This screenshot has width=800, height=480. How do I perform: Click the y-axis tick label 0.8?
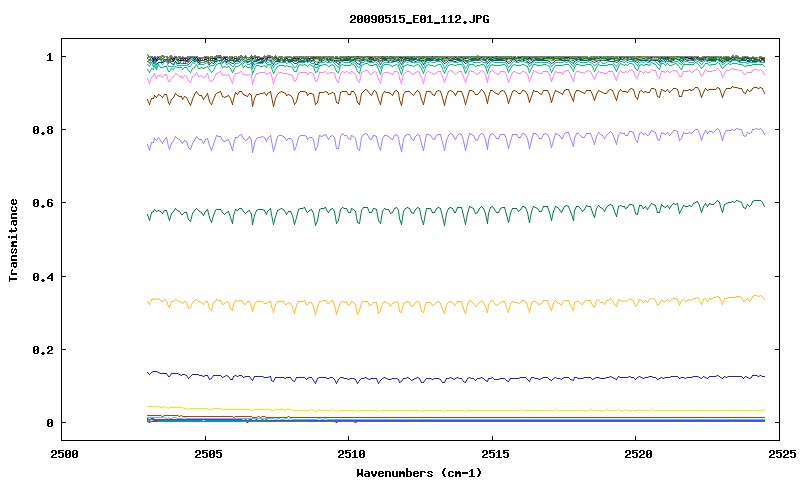(x=43, y=130)
